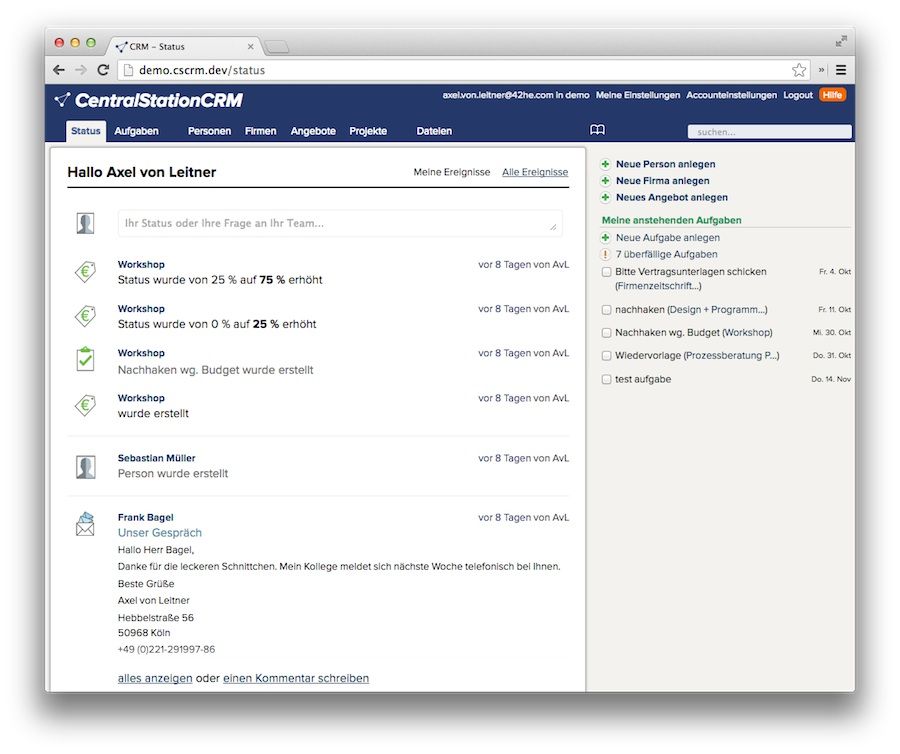The image size is (900, 754).
Task: Check the 'Bitte Vertragsunterlagen schicken' task
Action: [607, 272]
